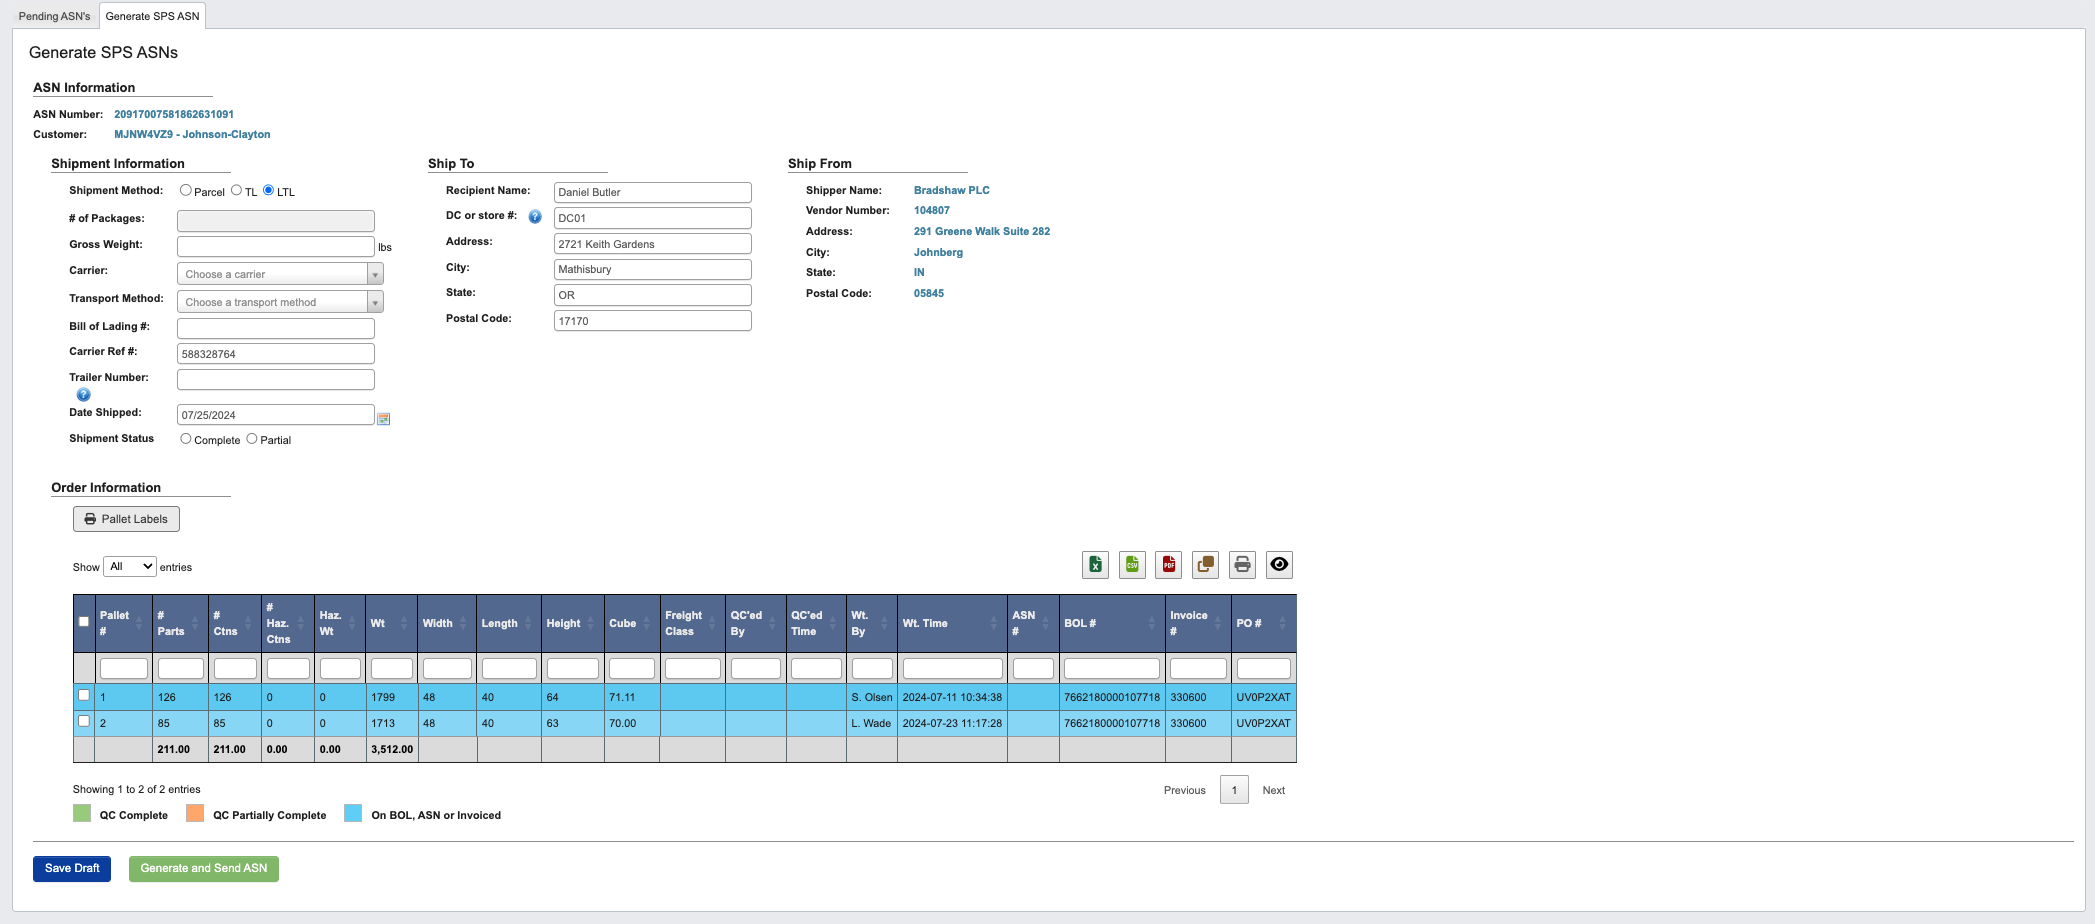Change the Show entries dropdown

tap(130, 566)
